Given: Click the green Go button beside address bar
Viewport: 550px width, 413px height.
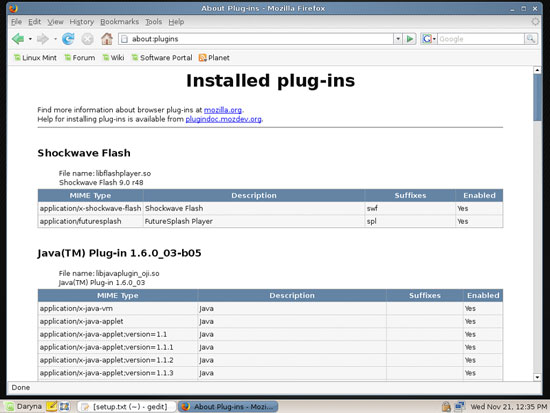Looking at the screenshot, I should [409, 39].
